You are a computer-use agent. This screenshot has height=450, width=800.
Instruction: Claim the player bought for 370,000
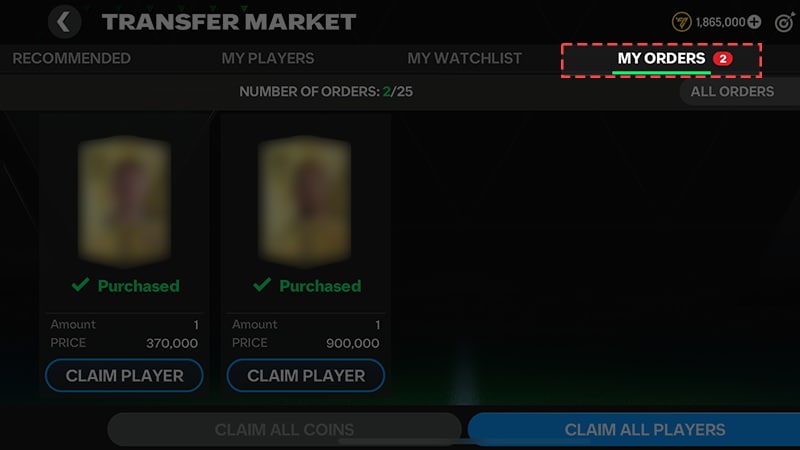coord(124,376)
